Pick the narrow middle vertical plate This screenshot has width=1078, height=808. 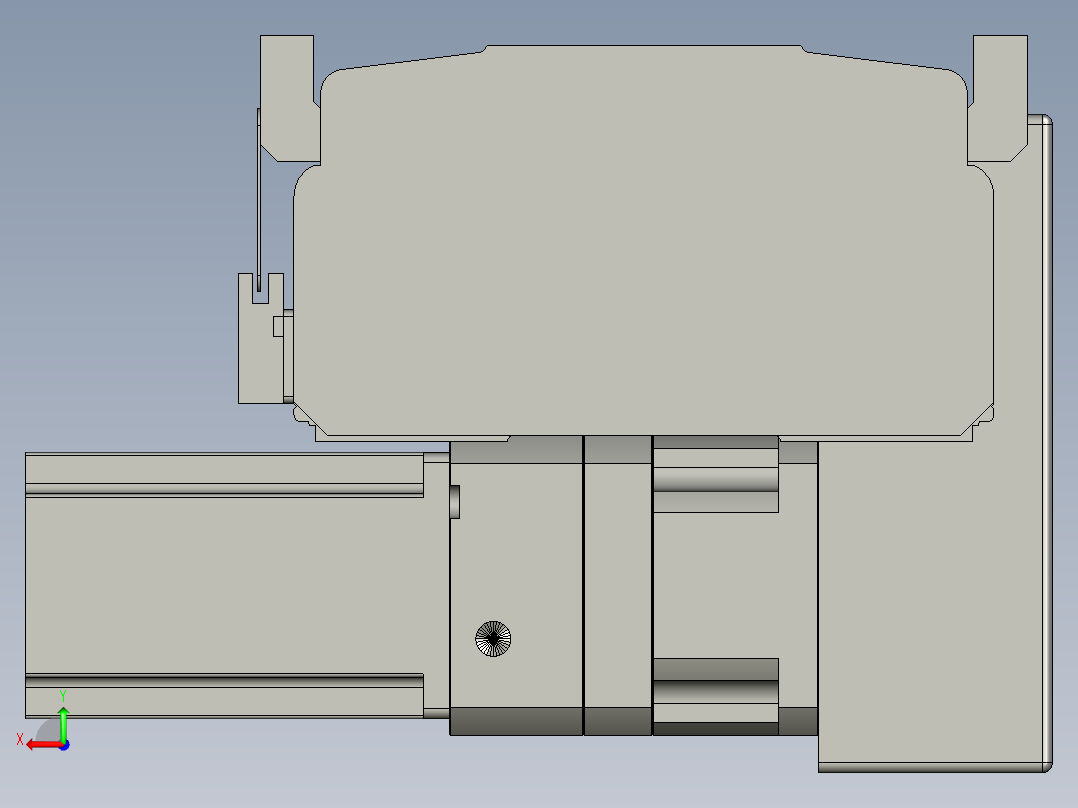618,585
